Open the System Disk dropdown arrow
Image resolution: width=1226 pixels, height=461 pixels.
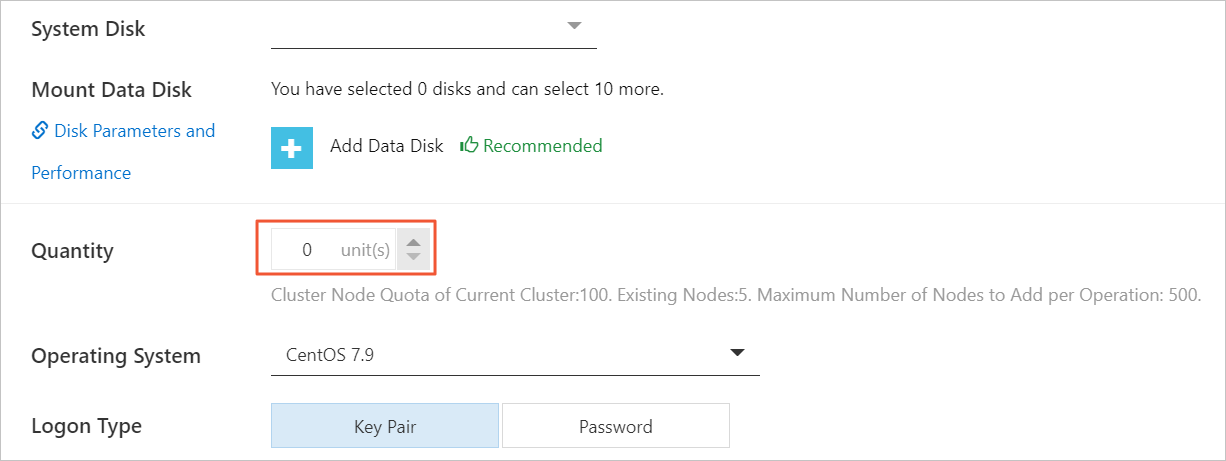point(574,26)
